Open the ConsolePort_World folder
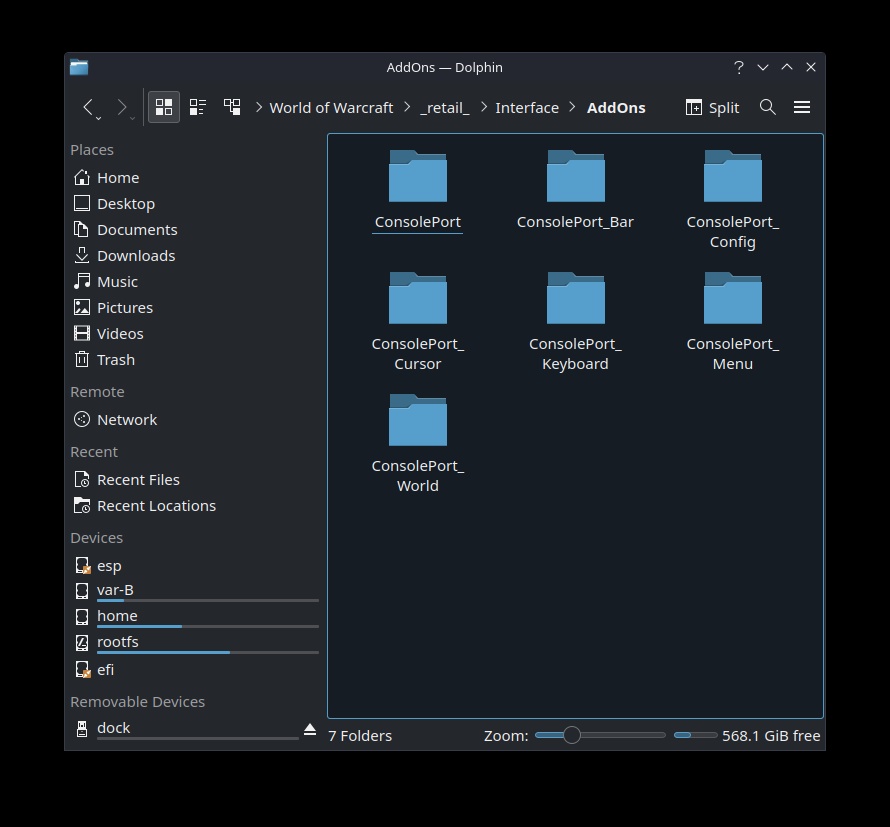Viewport: 890px width, 827px height. (418, 444)
